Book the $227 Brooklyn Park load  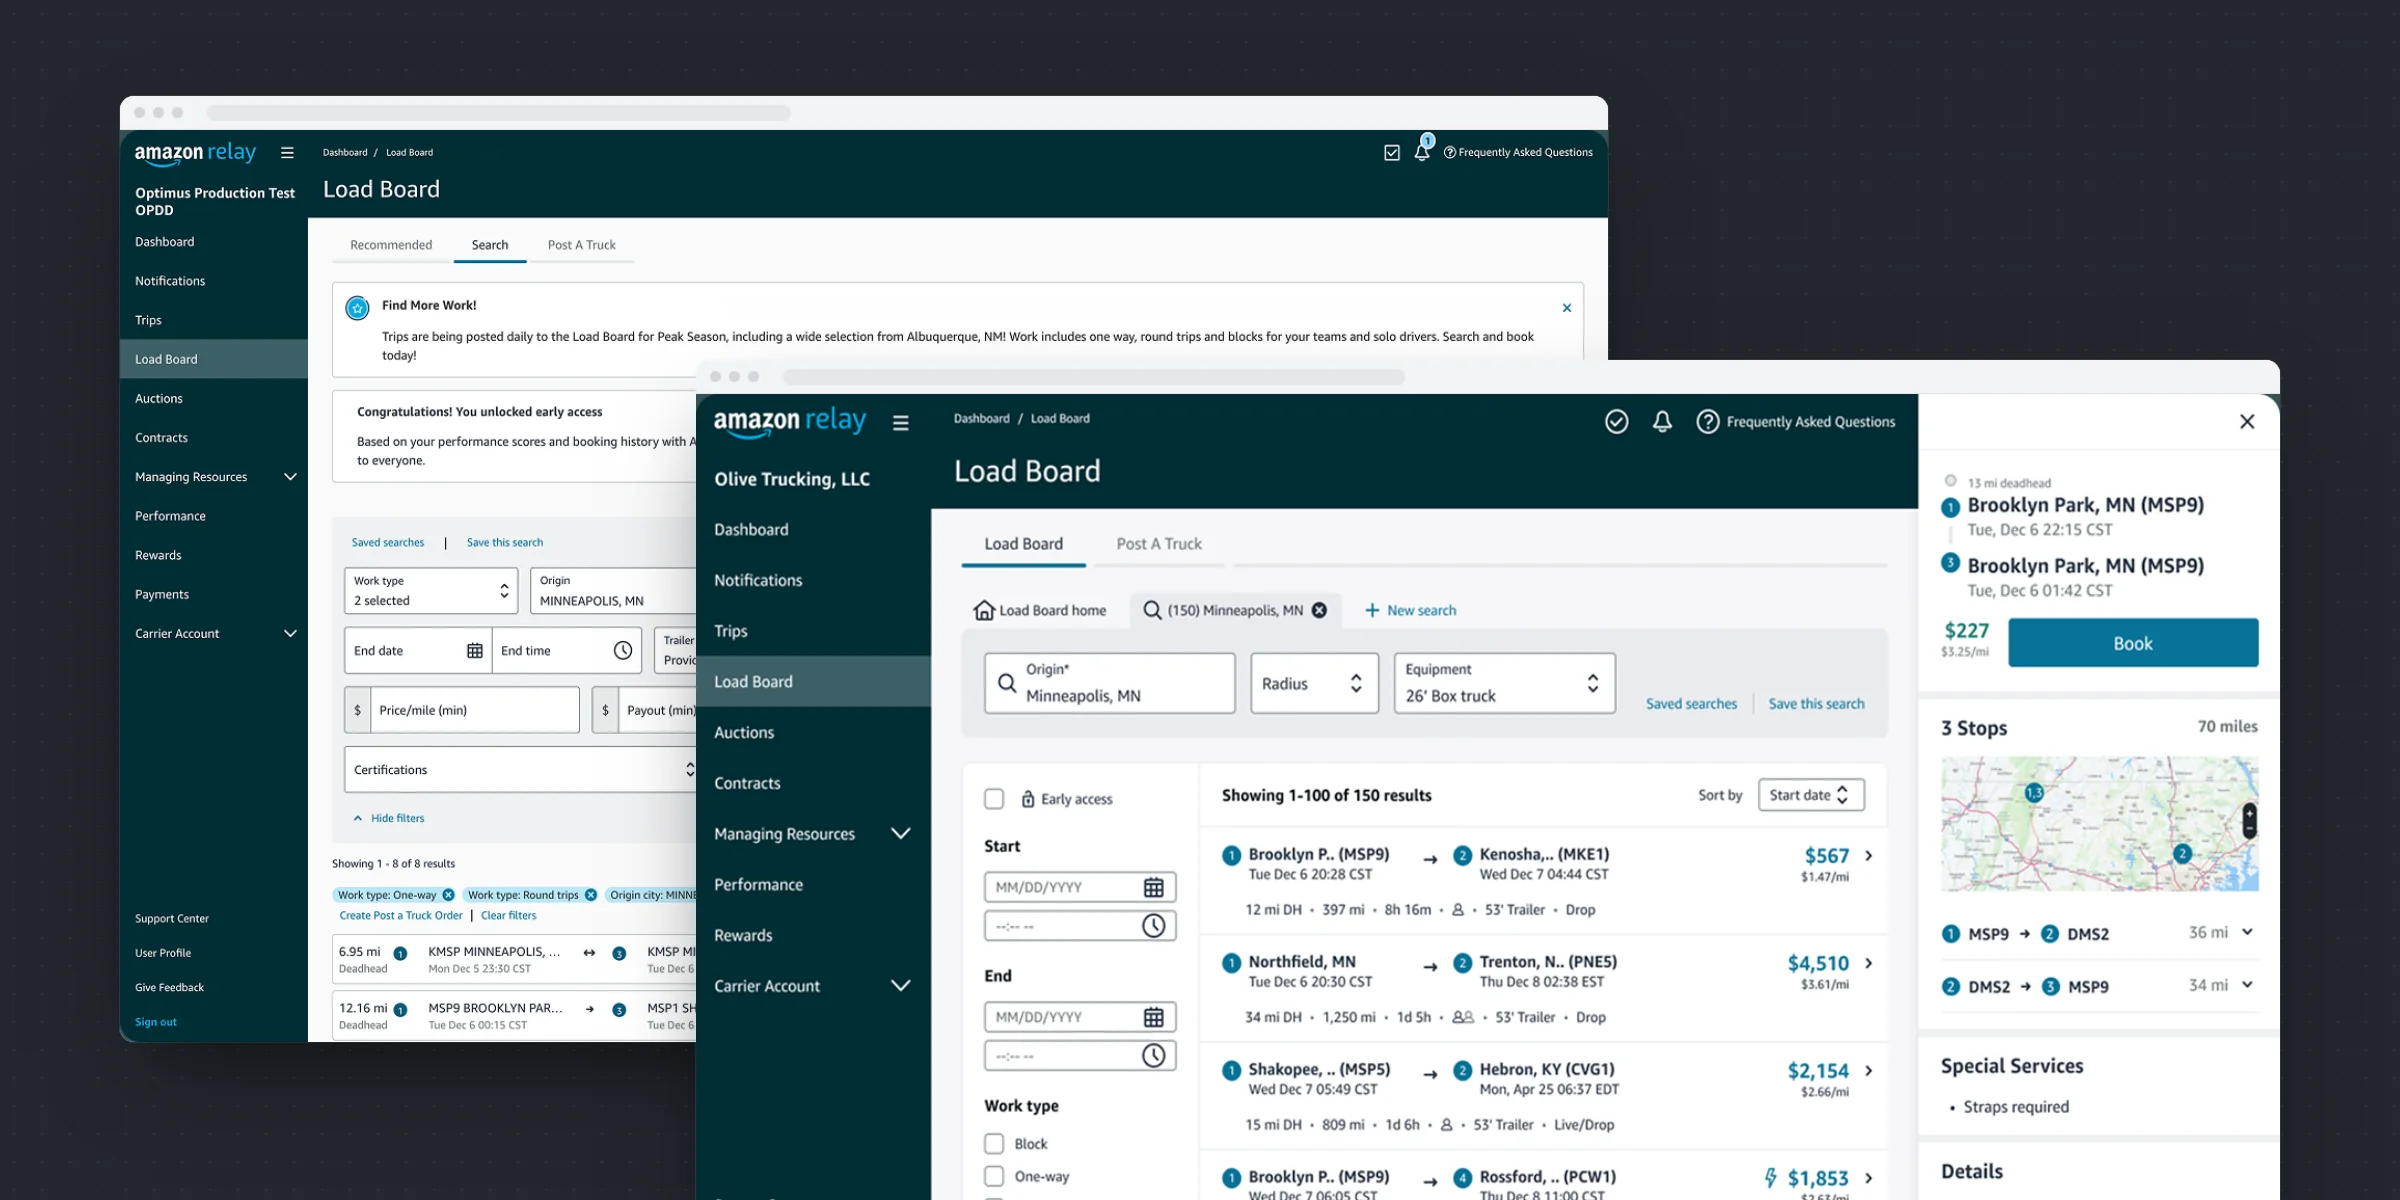coord(2132,643)
